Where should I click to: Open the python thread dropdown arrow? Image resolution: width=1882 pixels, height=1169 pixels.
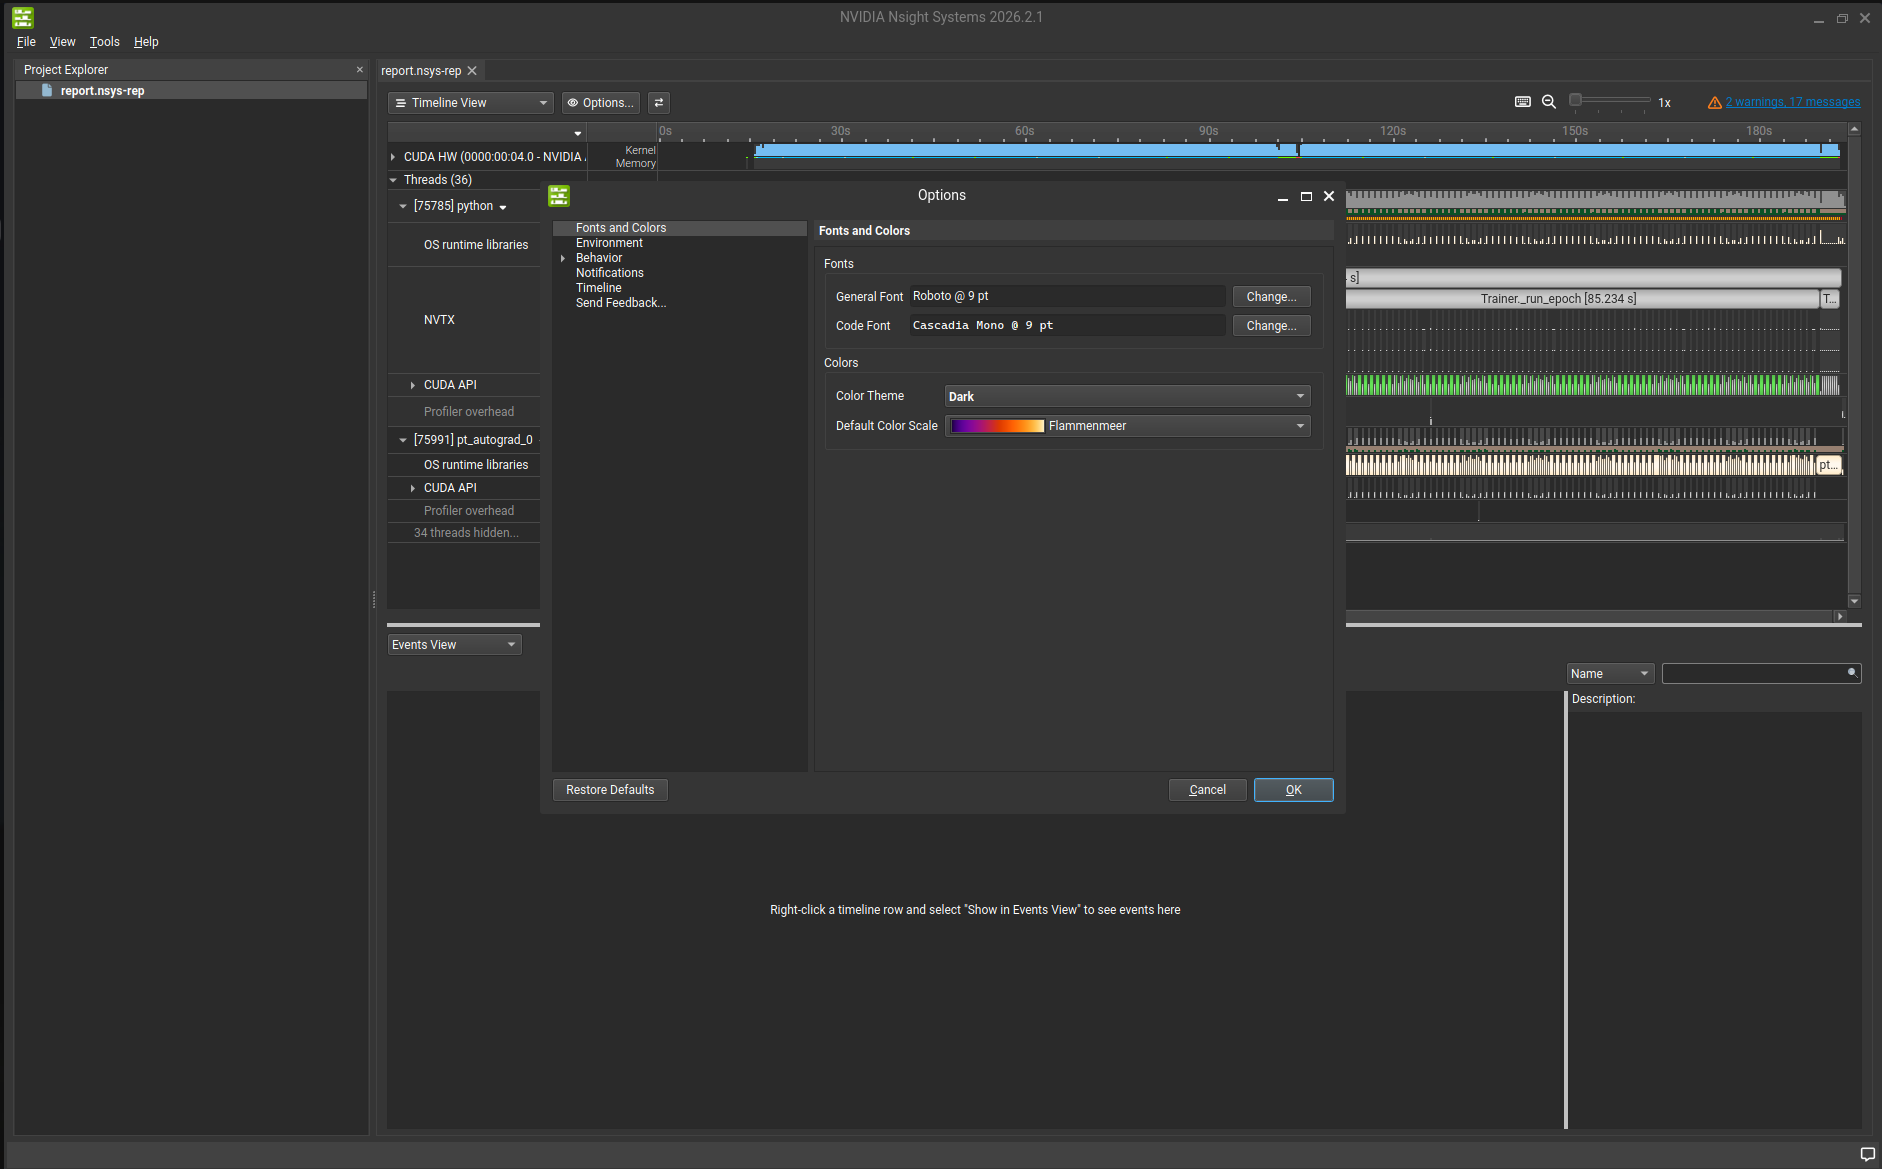(x=503, y=207)
